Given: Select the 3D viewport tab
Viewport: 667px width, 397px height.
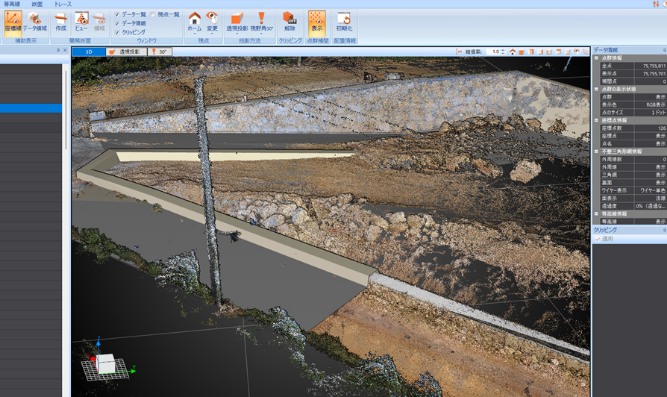Looking at the screenshot, I should click(89, 51).
